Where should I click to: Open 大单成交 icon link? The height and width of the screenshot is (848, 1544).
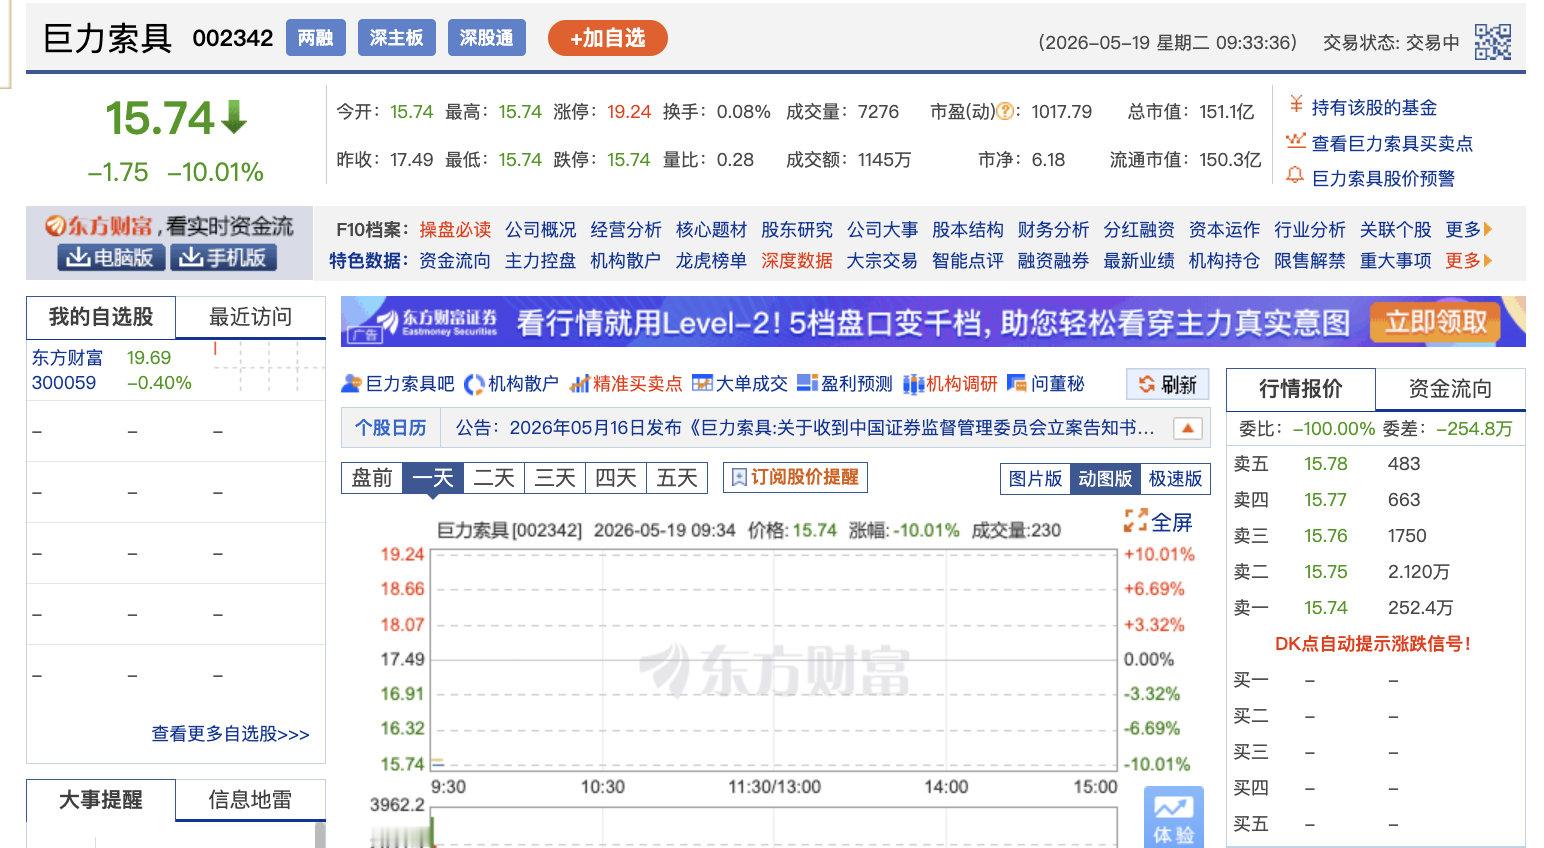(x=740, y=384)
